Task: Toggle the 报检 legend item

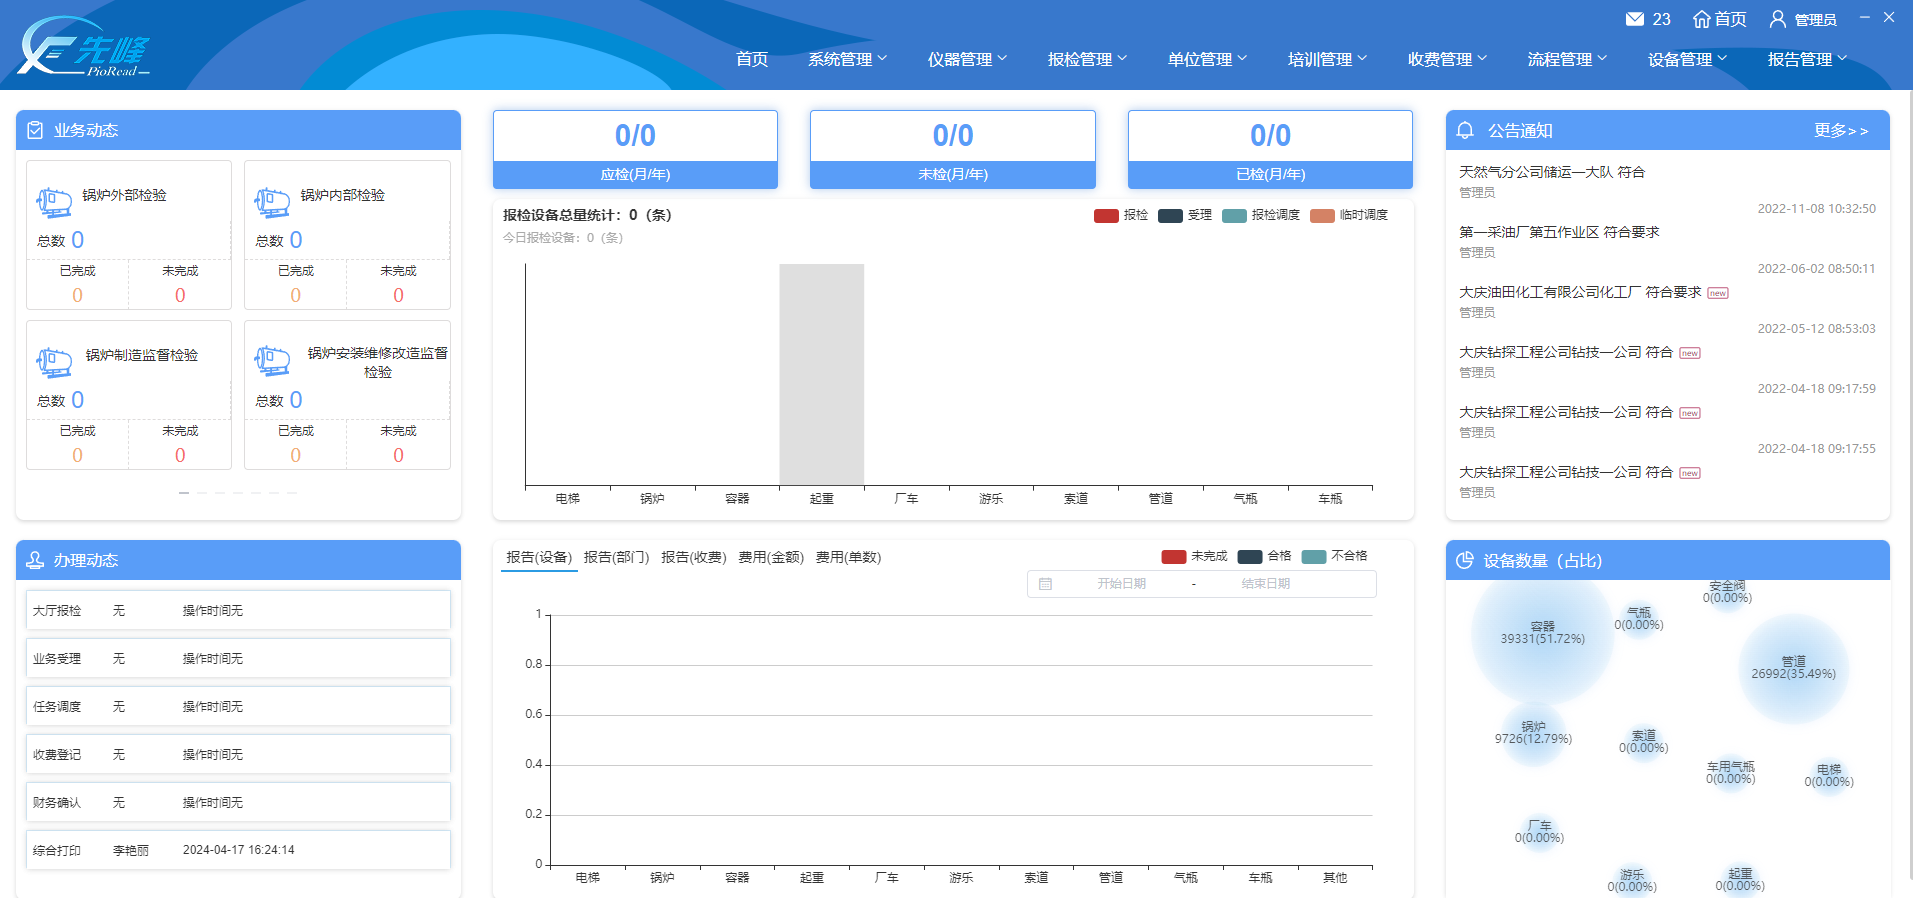Action: click(x=1121, y=215)
